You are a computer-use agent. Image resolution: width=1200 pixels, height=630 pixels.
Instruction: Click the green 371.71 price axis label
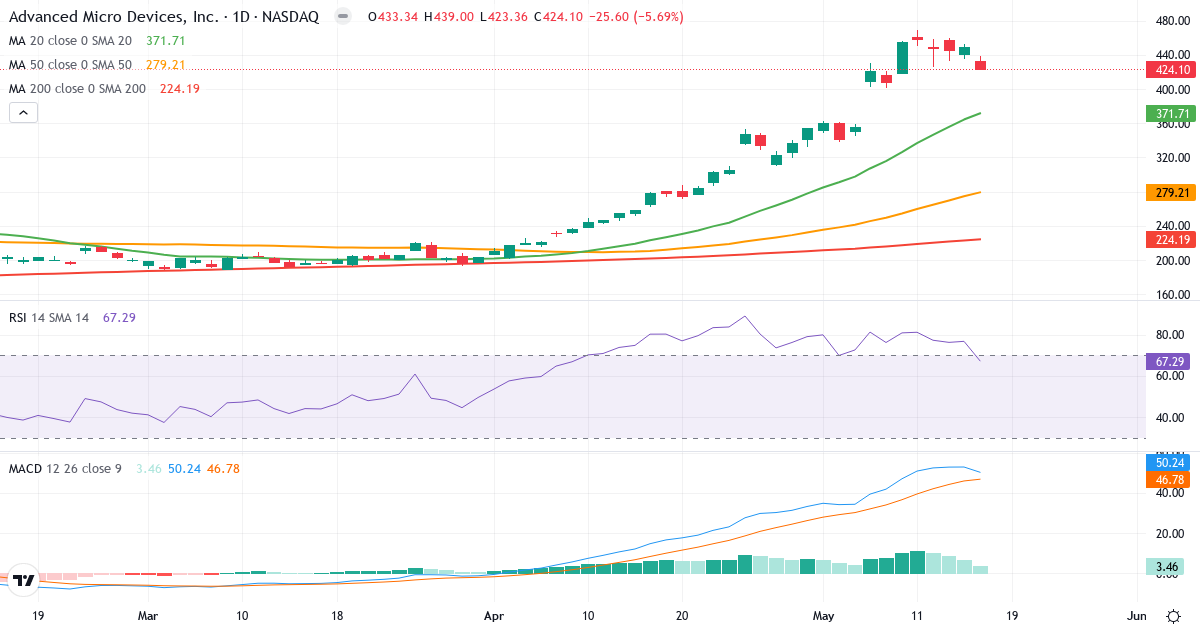(1171, 114)
